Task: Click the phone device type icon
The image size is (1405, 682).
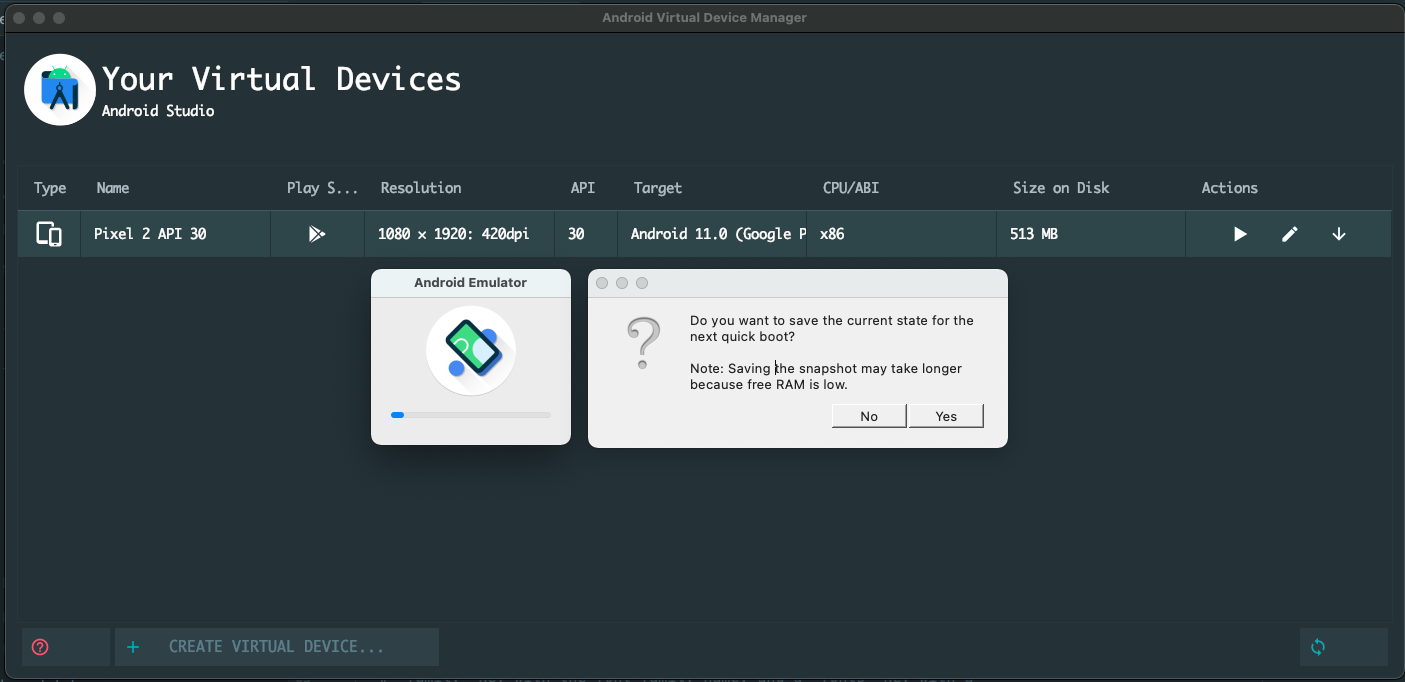Action: point(49,234)
